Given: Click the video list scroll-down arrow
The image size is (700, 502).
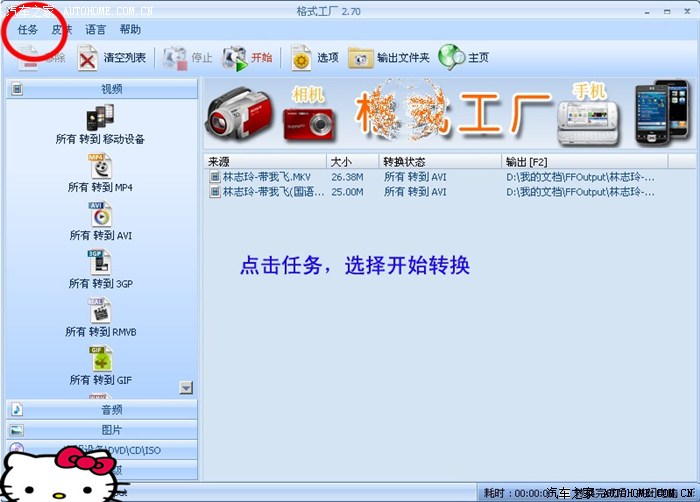Looking at the screenshot, I should pos(186,388).
